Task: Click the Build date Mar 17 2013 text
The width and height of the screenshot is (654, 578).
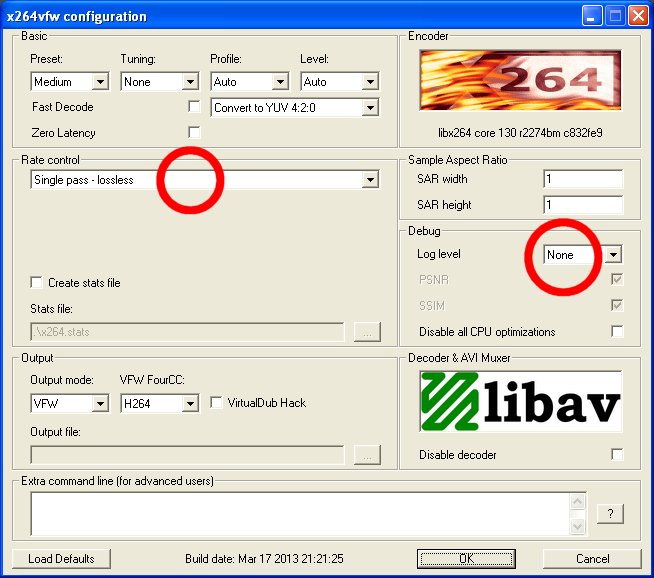Action: [264, 559]
